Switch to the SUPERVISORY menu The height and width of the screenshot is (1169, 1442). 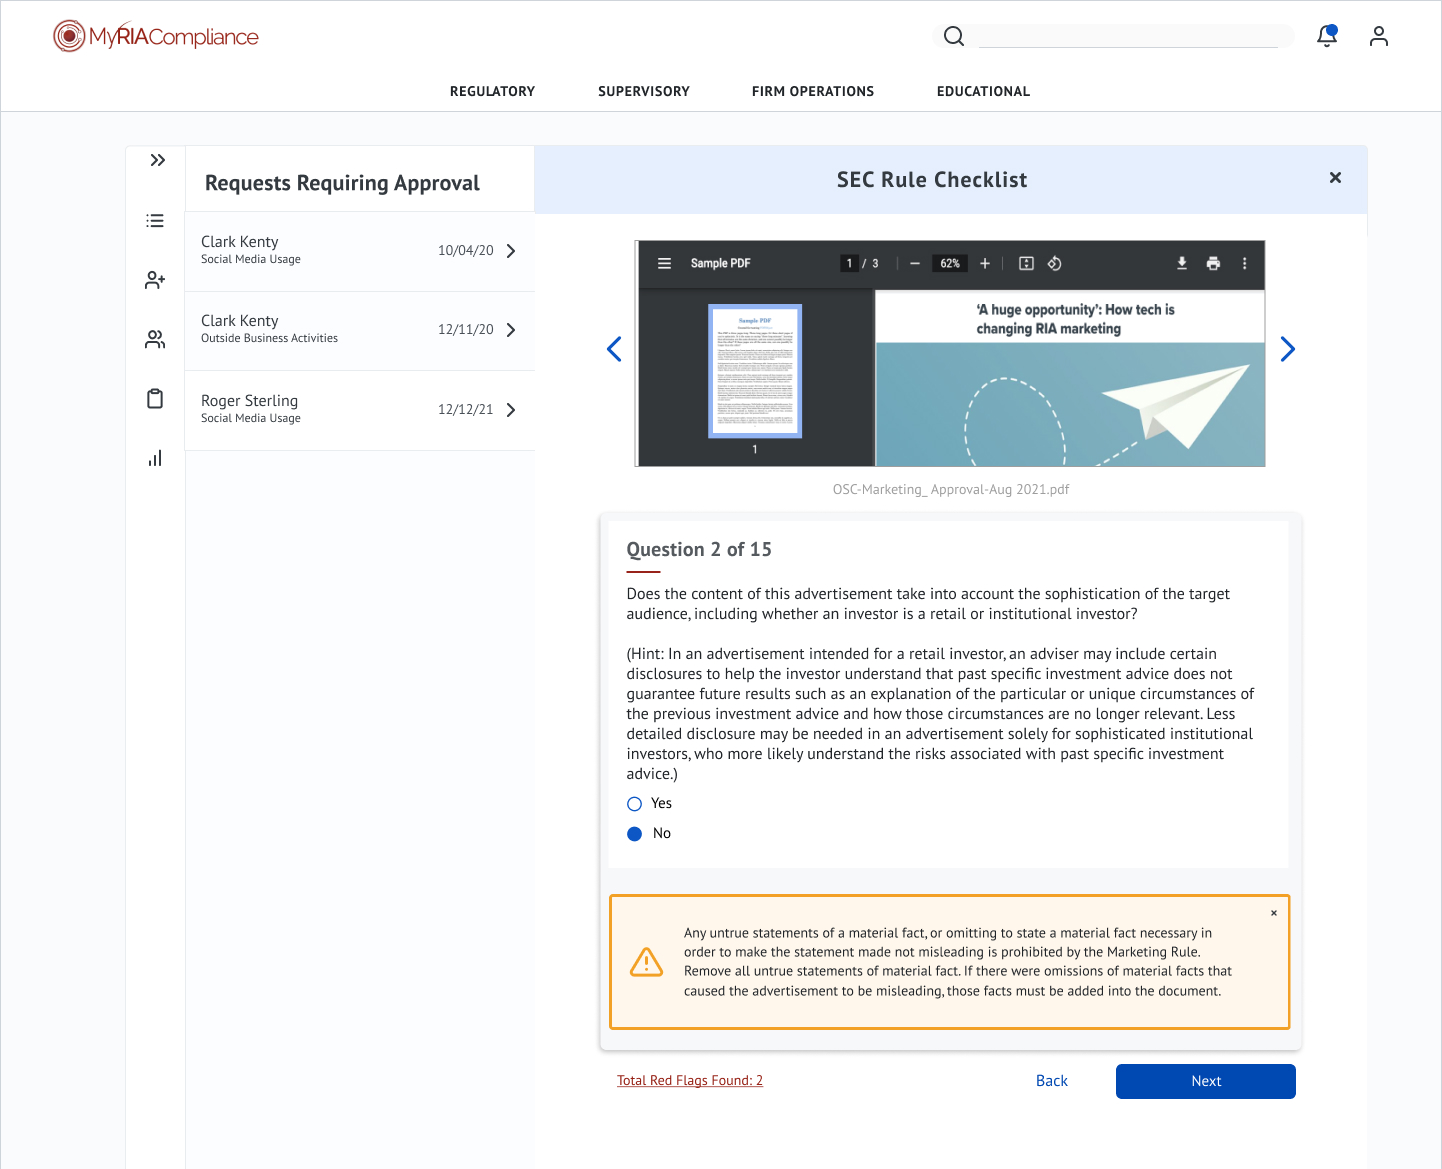(x=643, y=91)
